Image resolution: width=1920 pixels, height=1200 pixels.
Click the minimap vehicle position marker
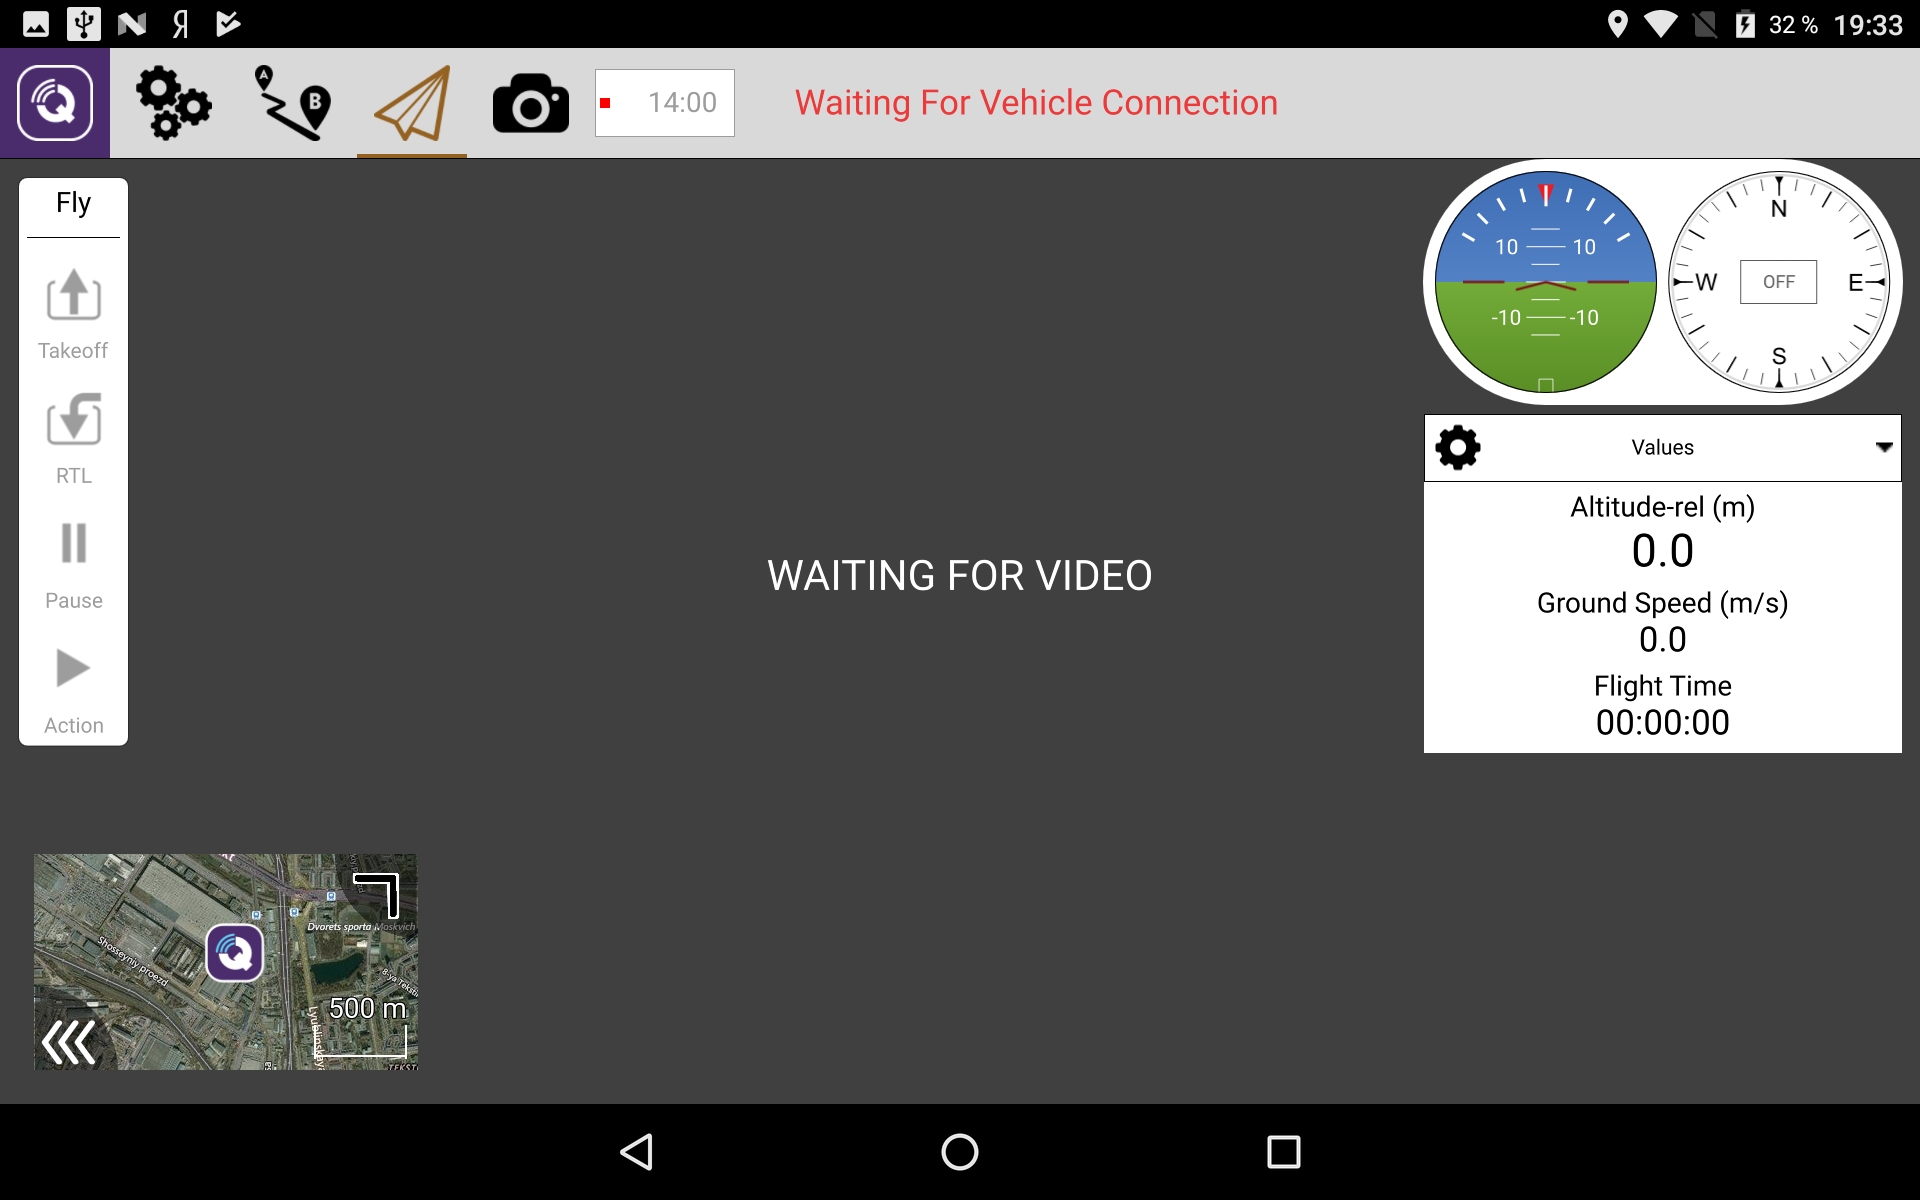[235, 952]
